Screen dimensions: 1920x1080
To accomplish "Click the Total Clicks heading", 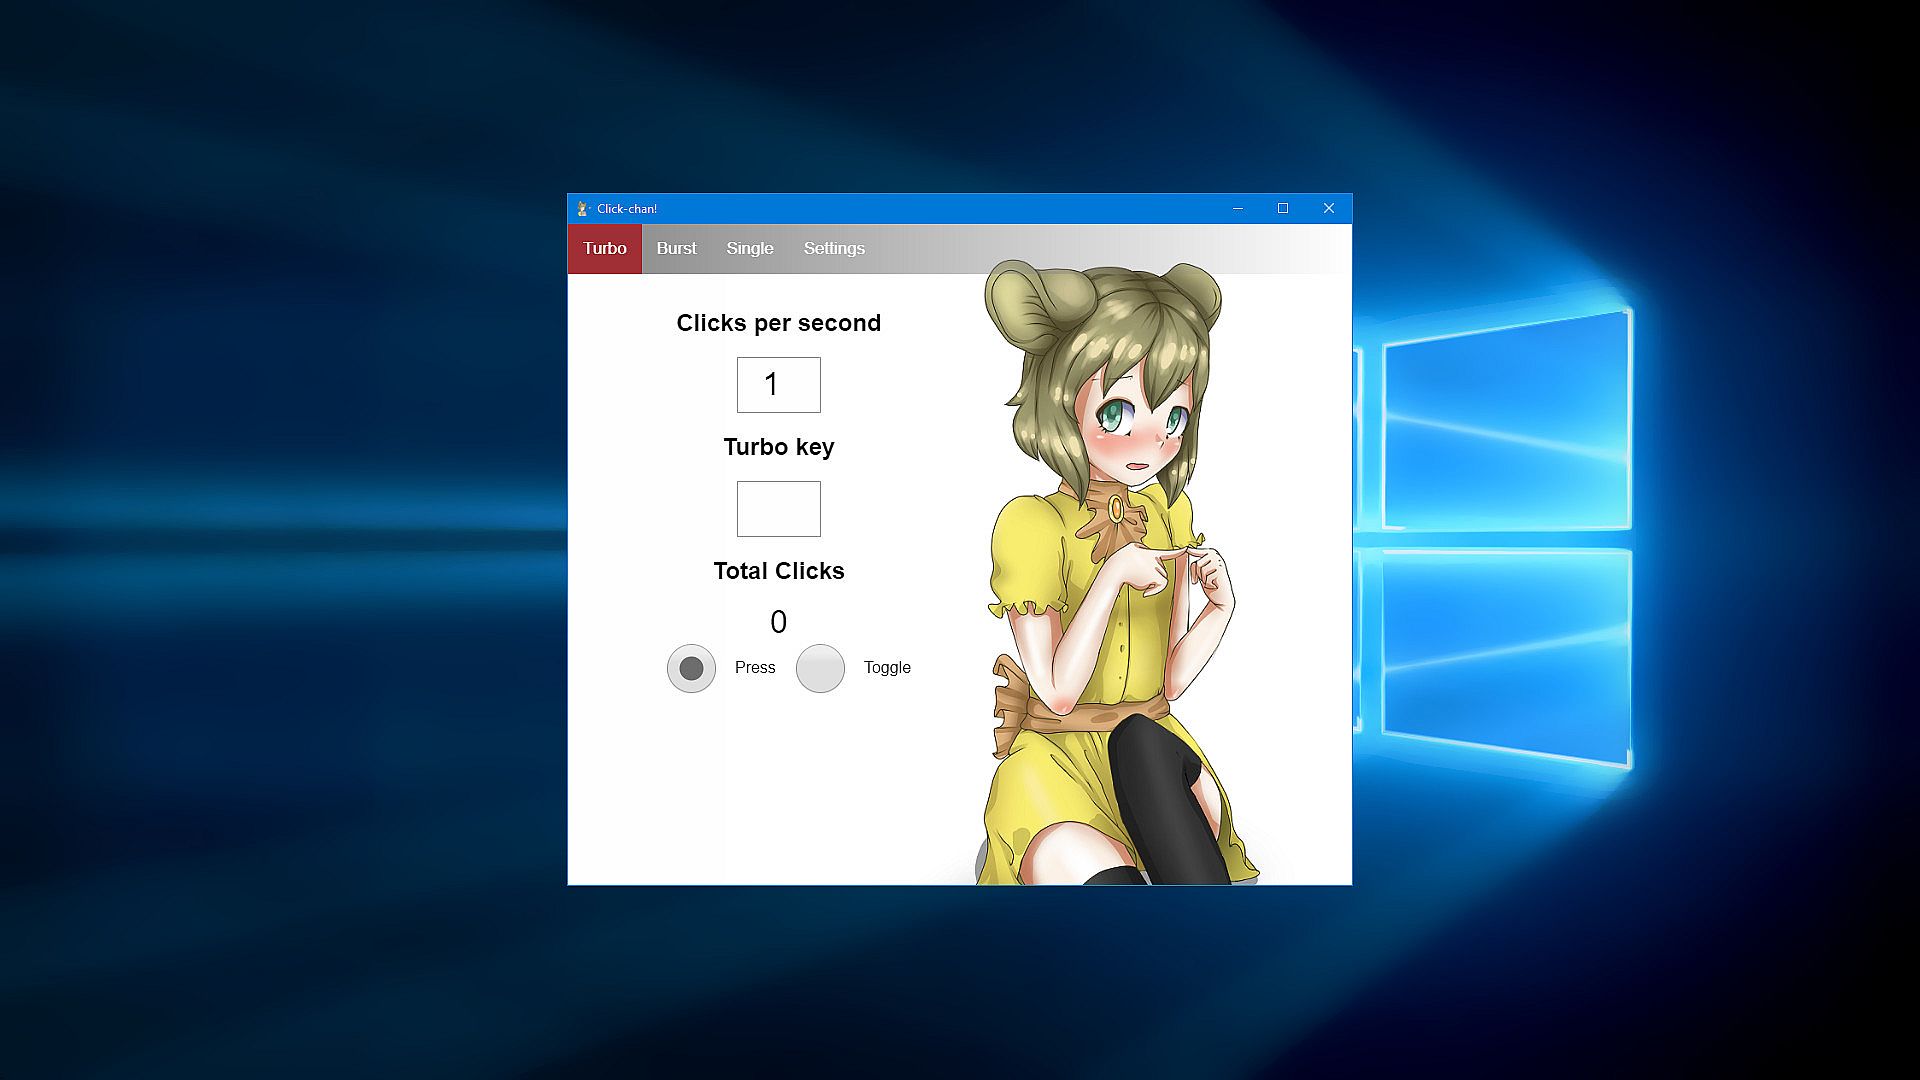I will point(778,571).
